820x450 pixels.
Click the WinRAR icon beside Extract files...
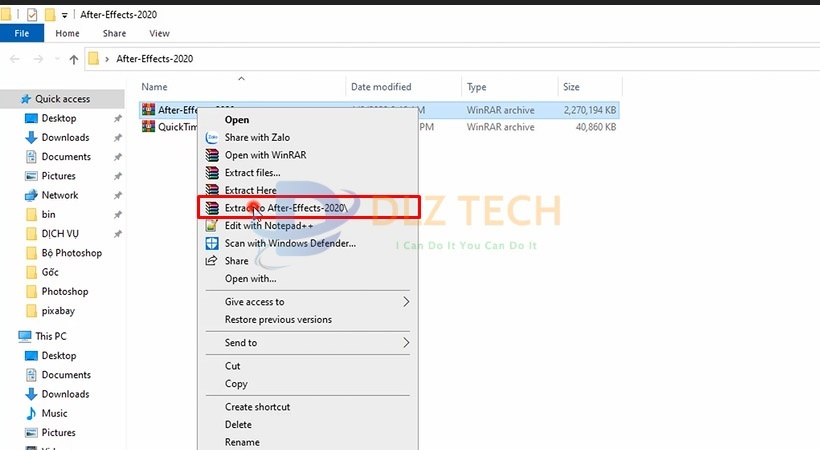point(211,173)
